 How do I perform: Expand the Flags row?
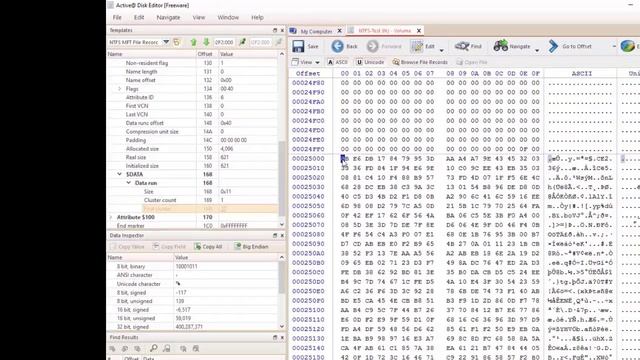[x=120, y=89]
